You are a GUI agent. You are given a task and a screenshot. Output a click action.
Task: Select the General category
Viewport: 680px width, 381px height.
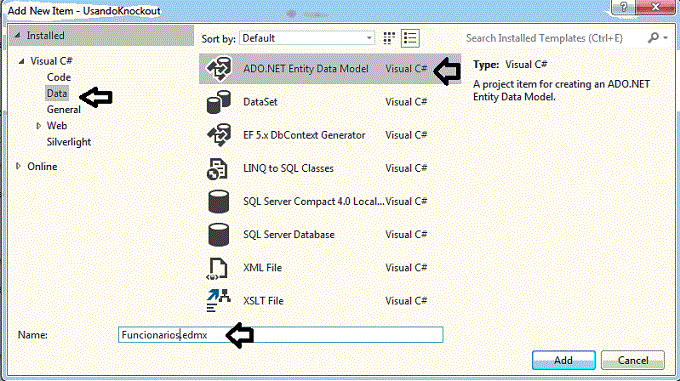tap(64, 110)
